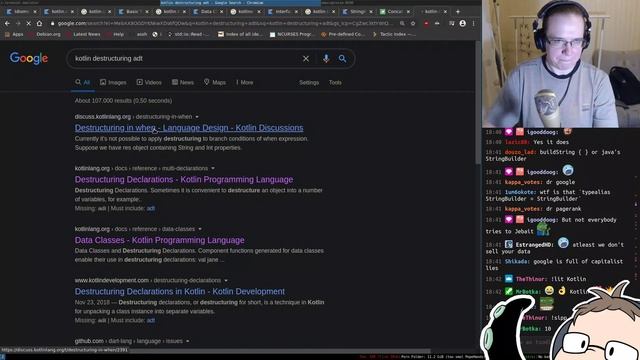Open Destructuring in when Kotlin Discussions result
Image resolution: width=640 pixels, height=360 pixels.
189,128
